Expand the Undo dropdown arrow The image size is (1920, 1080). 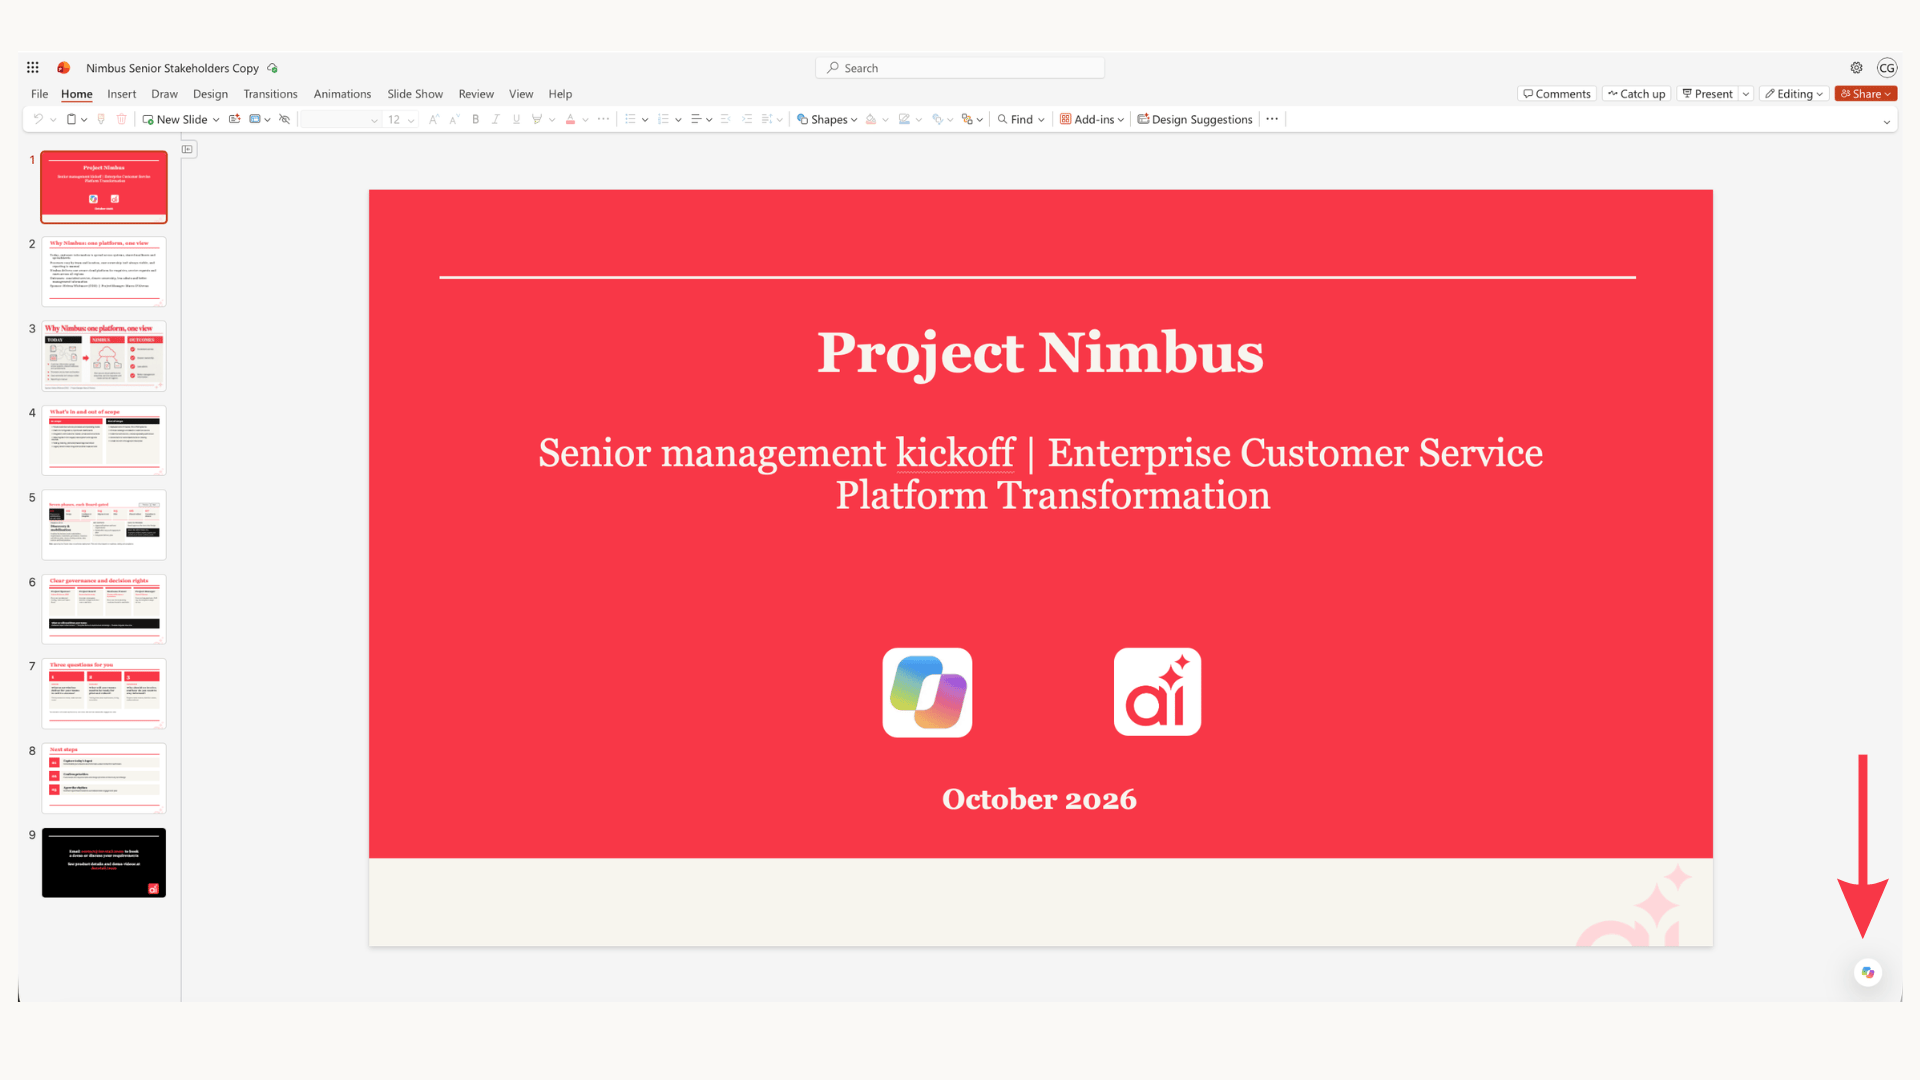[x=53, y=120]
